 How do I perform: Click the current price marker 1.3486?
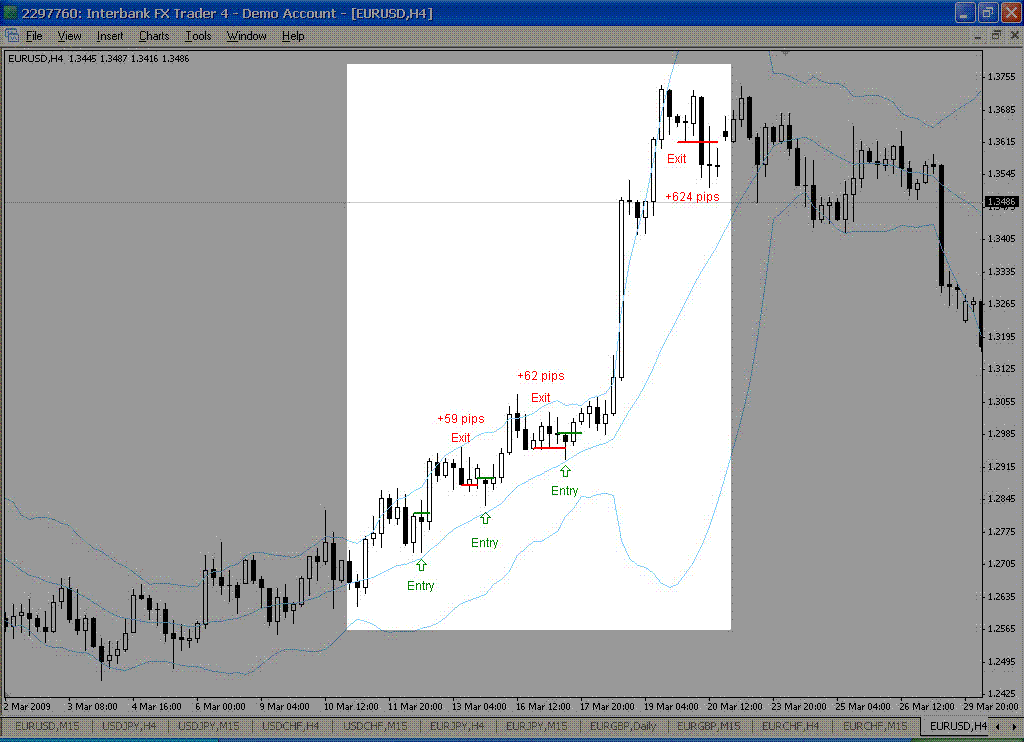1001,202
